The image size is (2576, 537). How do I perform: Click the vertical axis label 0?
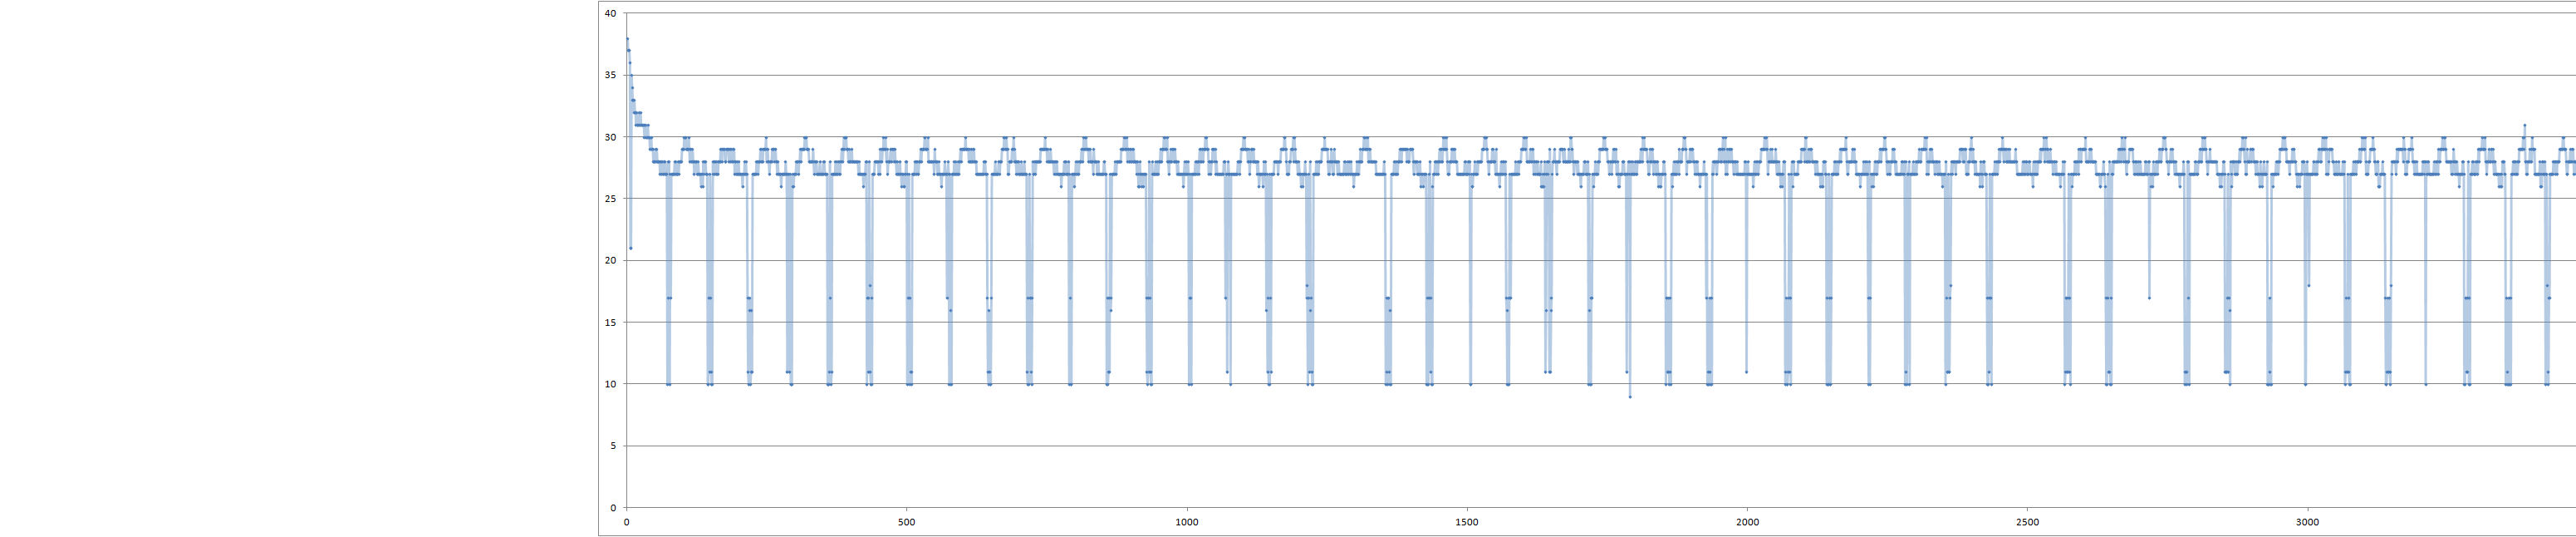coord(613,508)
